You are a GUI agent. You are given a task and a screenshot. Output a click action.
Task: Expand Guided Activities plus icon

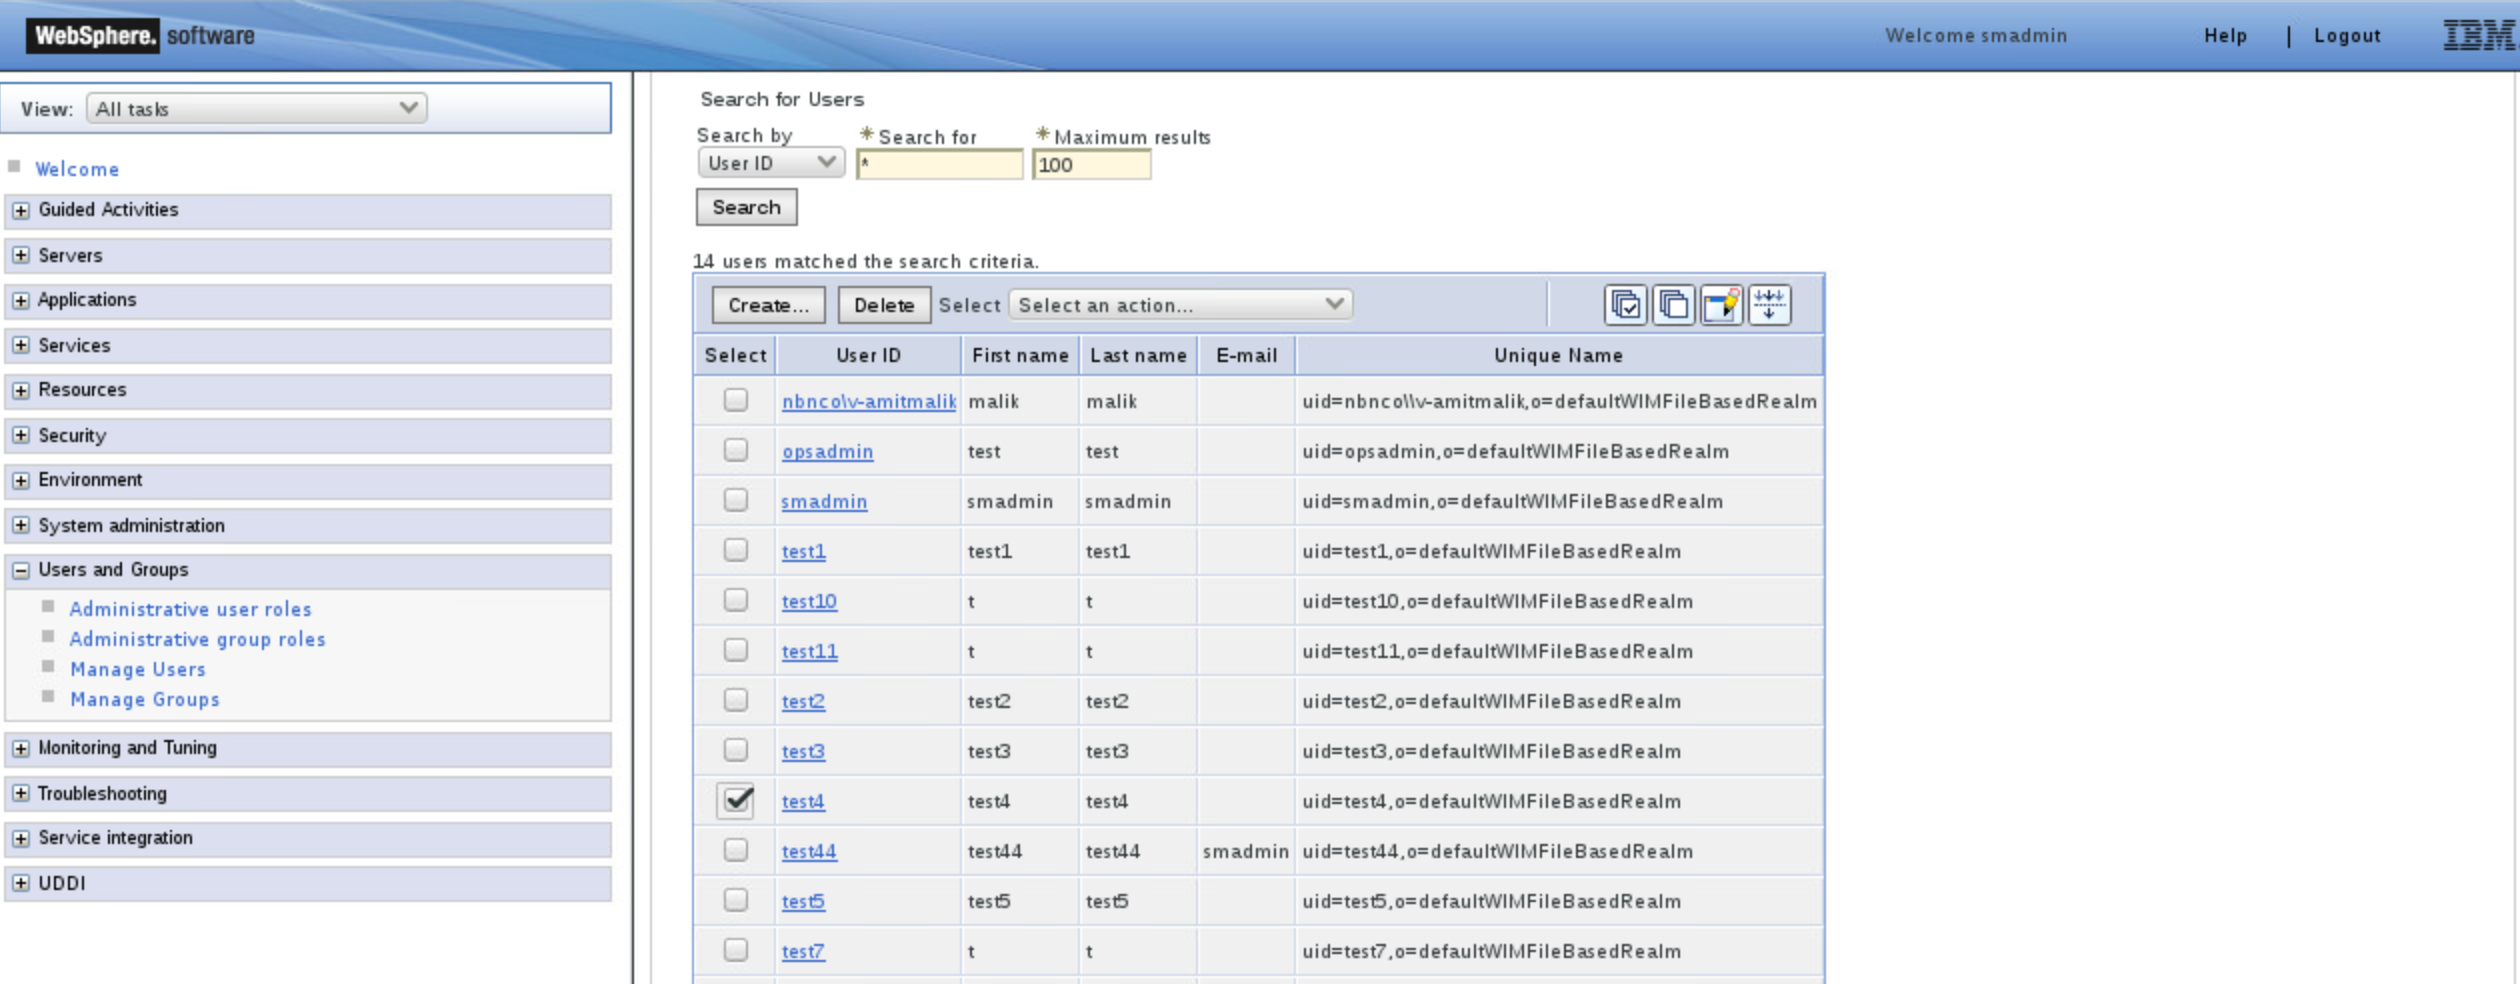[21, 210]
